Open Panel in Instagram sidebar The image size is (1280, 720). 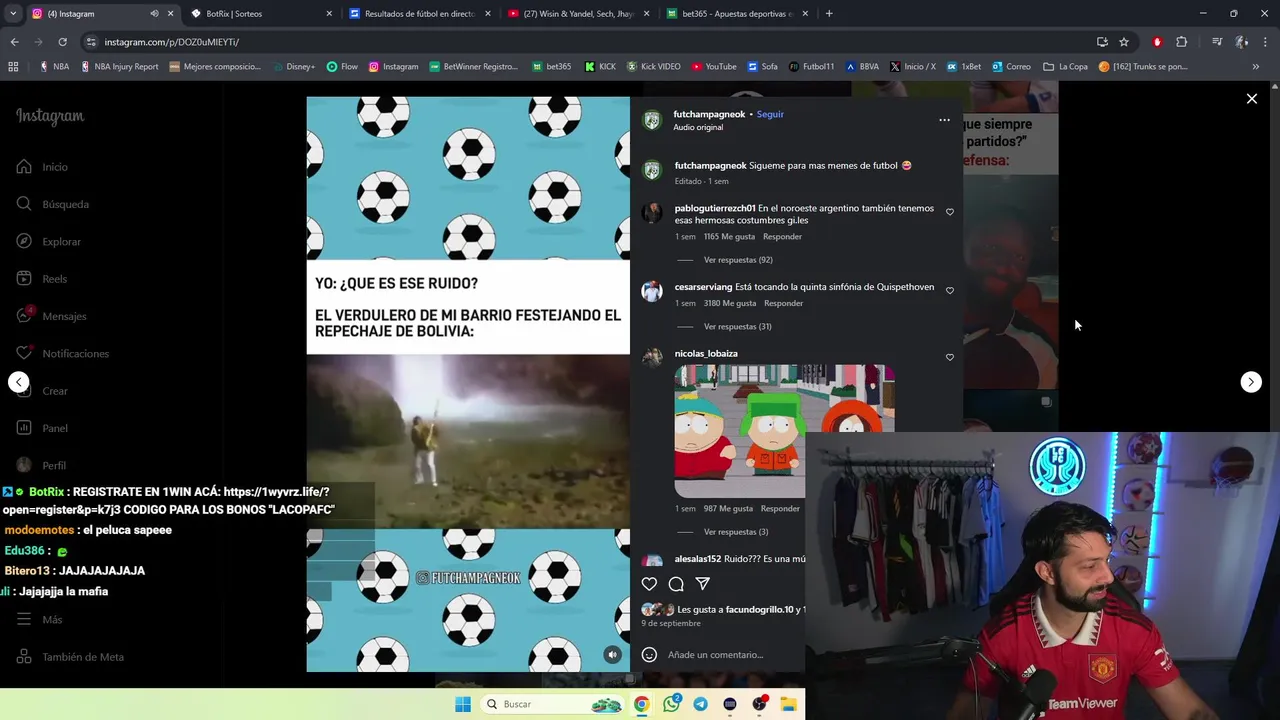coord(42,428)
